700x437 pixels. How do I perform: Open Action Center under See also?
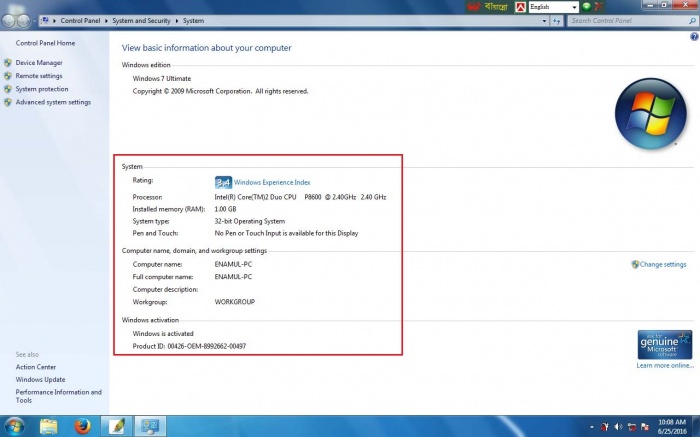point(36,367)
